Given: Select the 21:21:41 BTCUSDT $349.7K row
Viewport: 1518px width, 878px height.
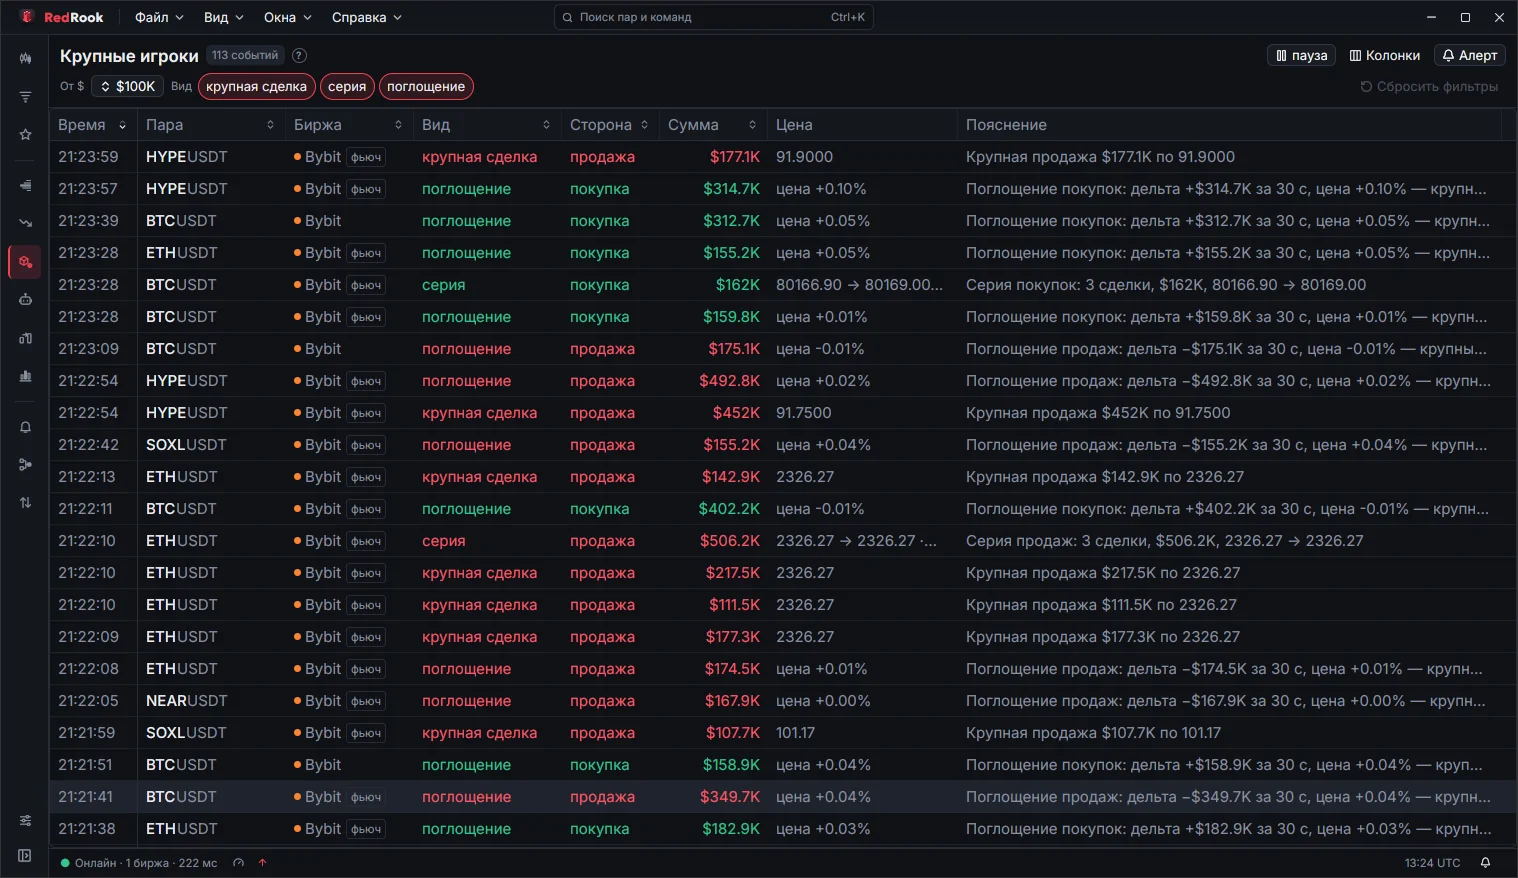Looking at the screenshot, I should [x=783, y=797].
